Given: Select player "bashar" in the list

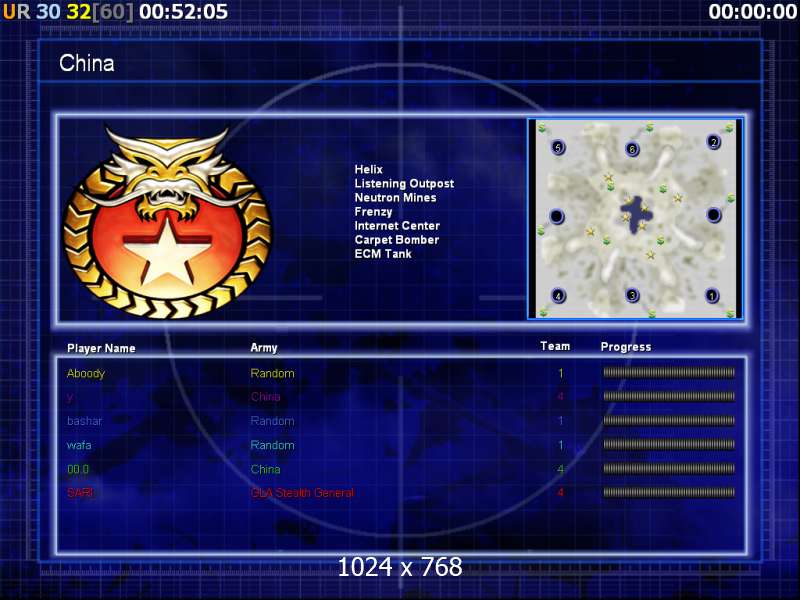Looking at the screenshot, I should pos(84,421).
